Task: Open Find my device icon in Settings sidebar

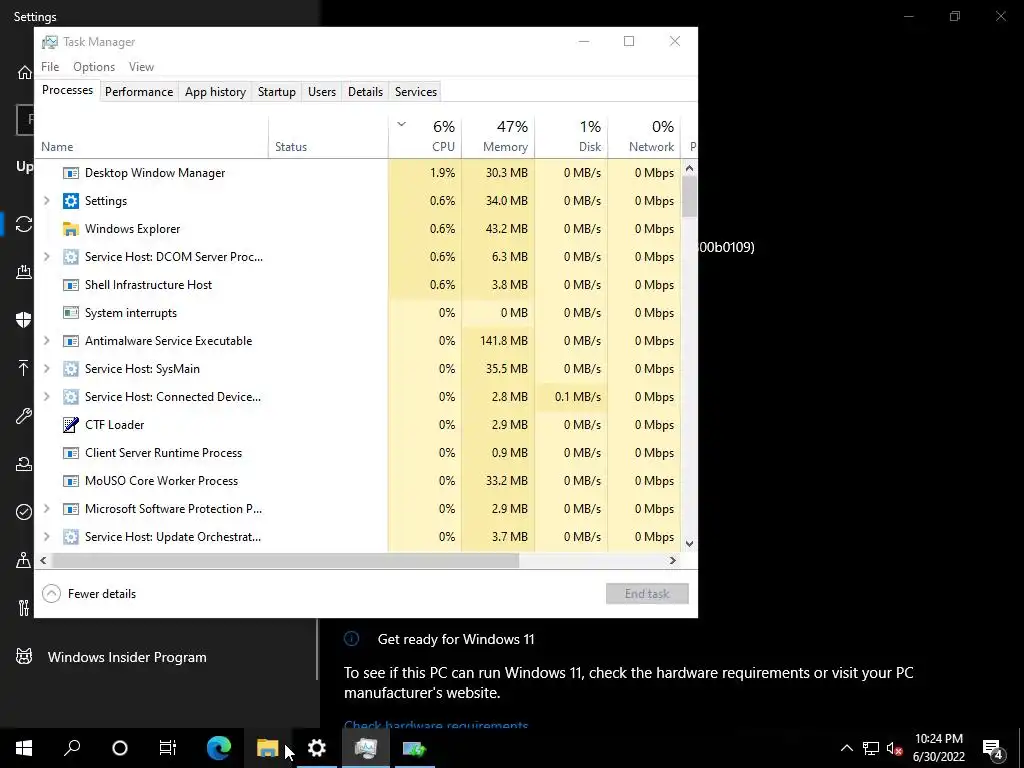Action: [x=24, y=560]
